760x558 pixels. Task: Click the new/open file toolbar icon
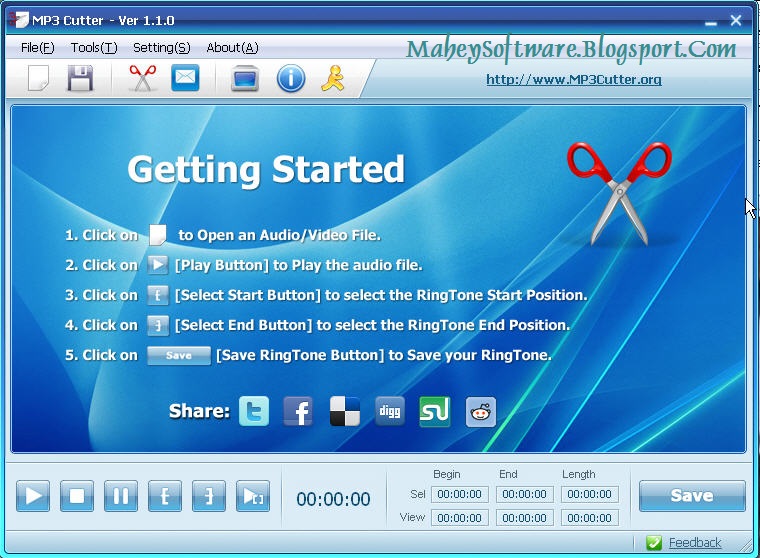click(38, 78)
